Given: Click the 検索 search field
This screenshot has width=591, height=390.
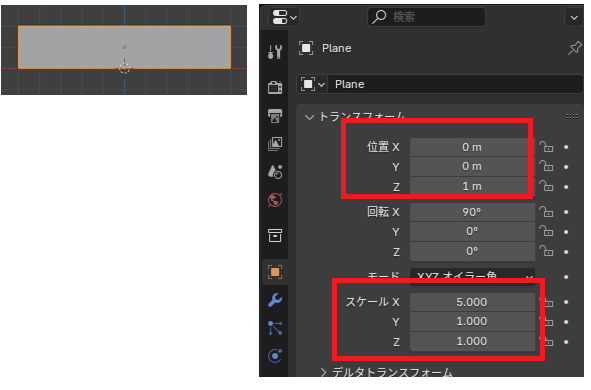Looking at the screenshot, I should point(426,17).
